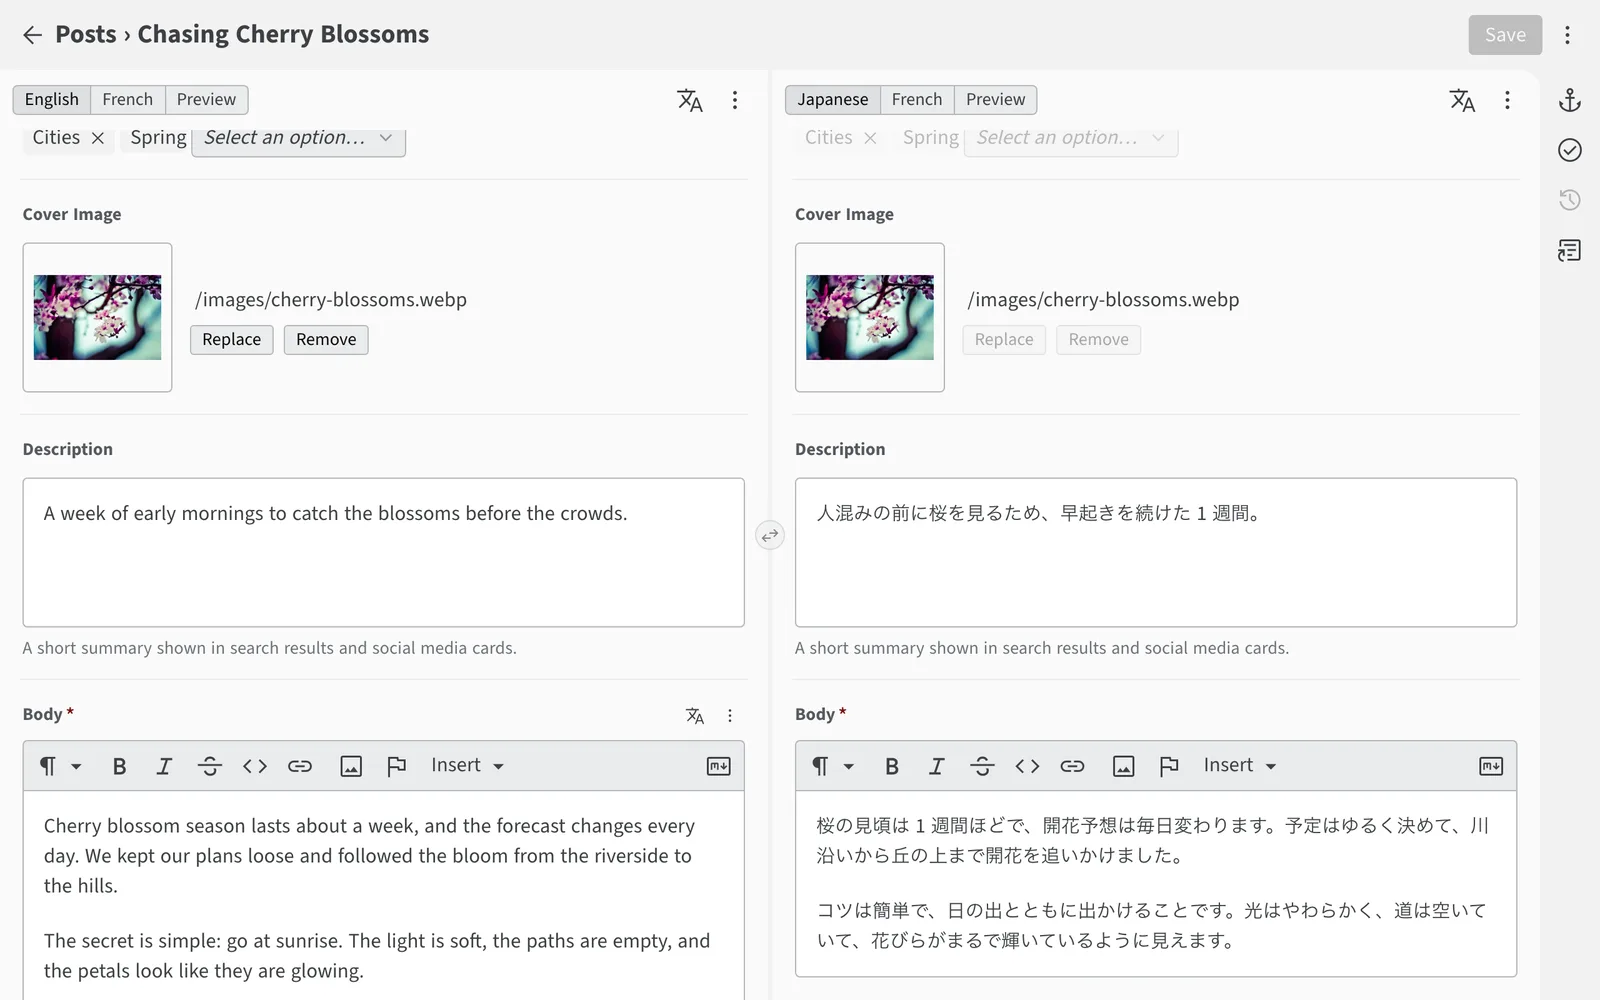
Task: Click the flag icon in the English Body toolbar
Action: pyautogui.click(x=396, y=766)
